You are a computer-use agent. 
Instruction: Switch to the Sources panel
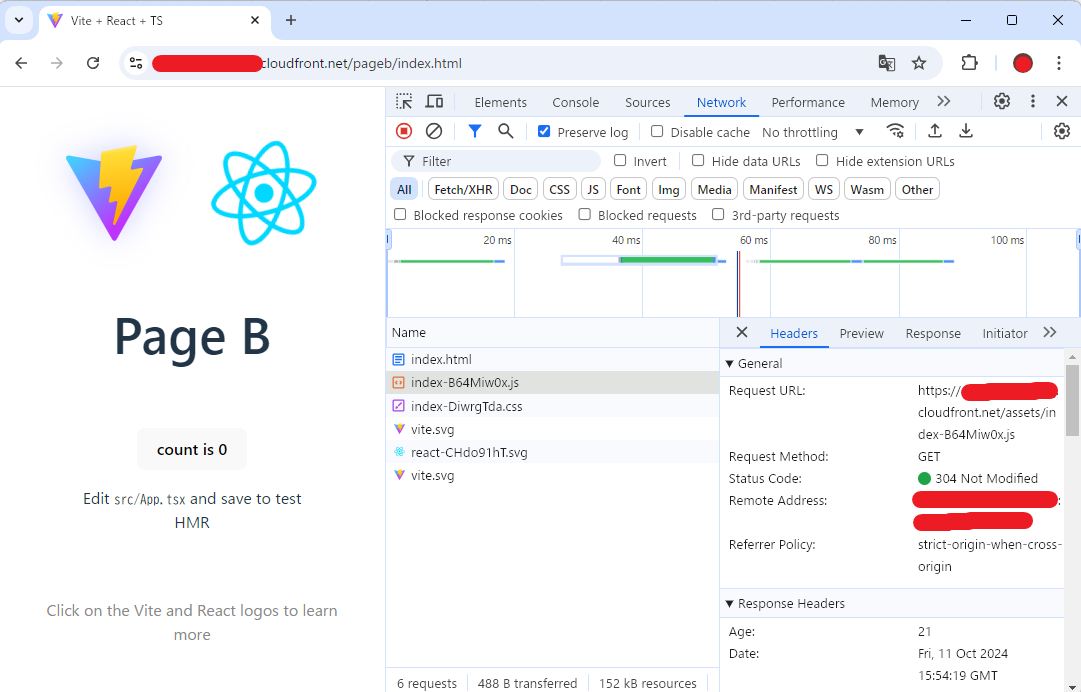pyautogui.click(x=647, y=102)
